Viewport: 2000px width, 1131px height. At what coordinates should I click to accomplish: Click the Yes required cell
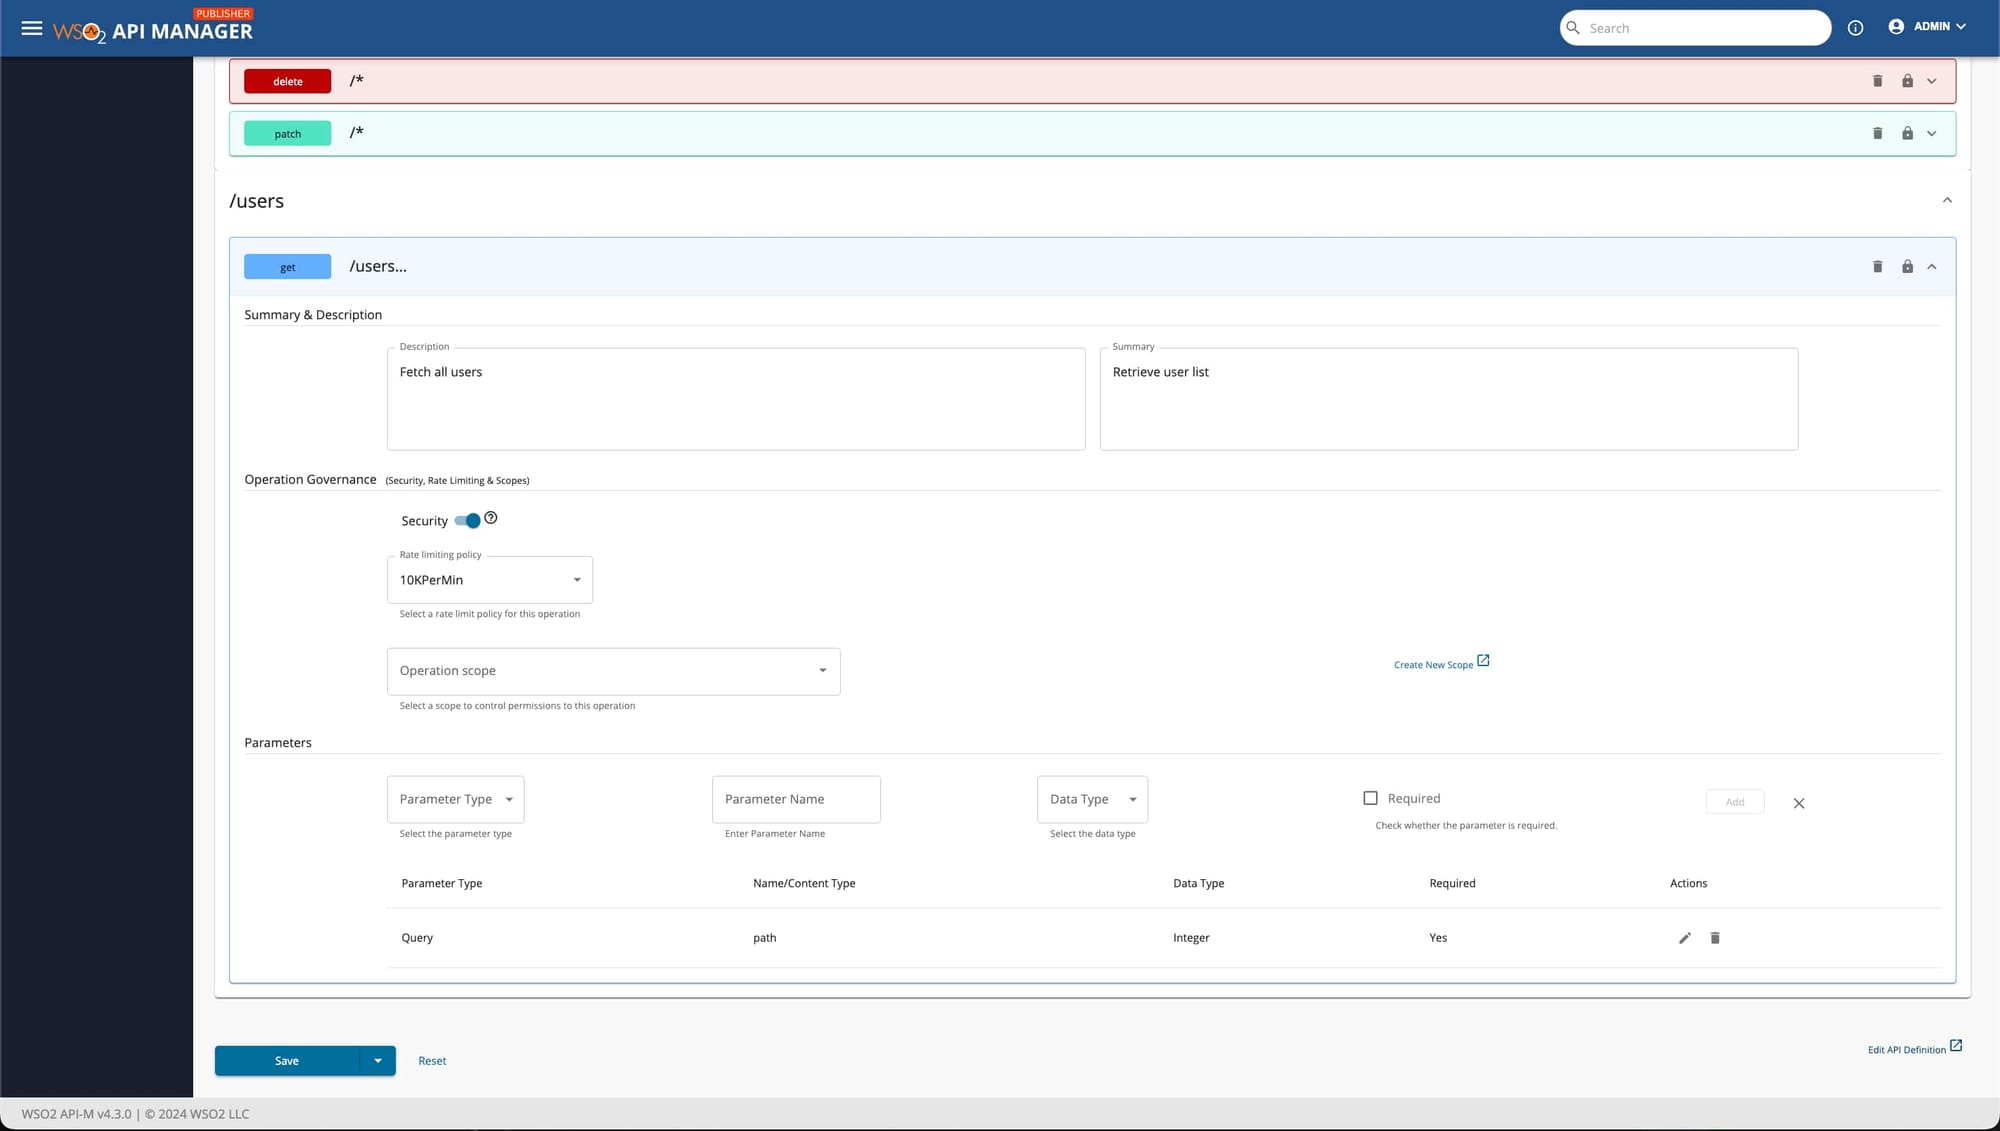1438,938
